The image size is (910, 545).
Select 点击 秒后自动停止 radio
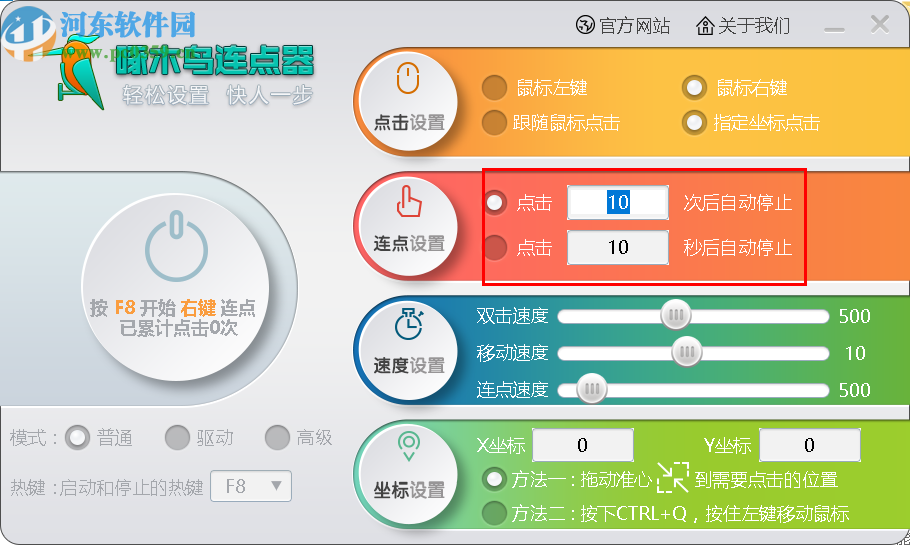click(x=494, y=247)
